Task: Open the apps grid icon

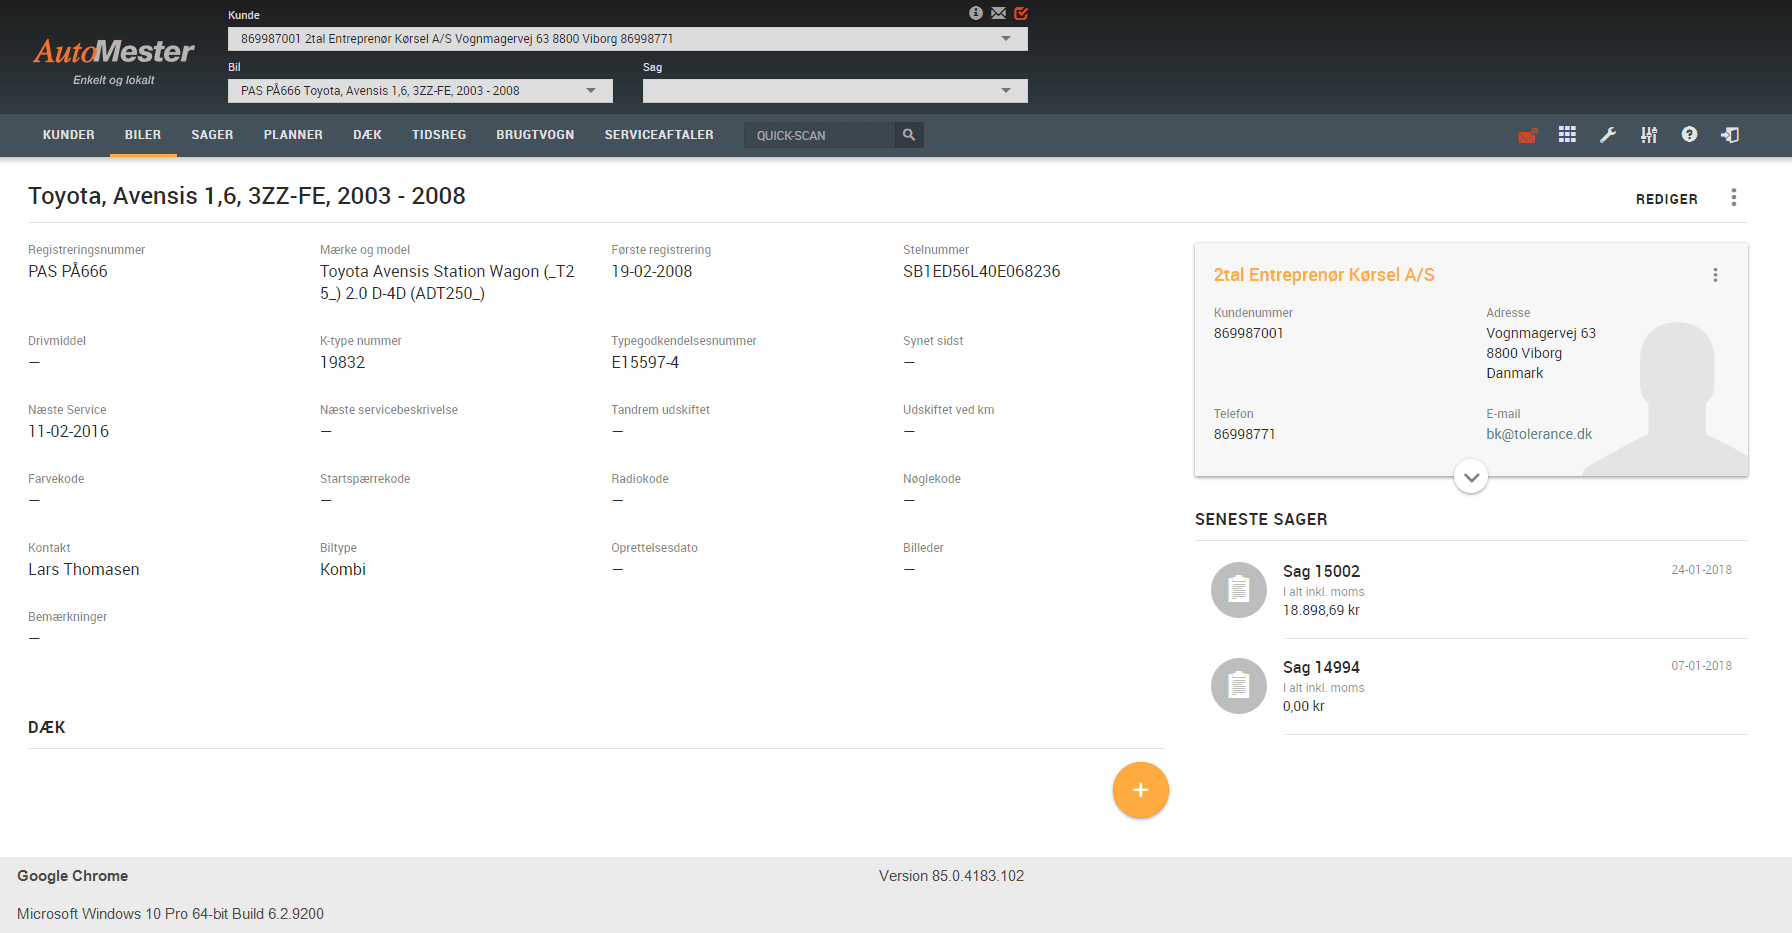Action: (x=1567, y=135)
